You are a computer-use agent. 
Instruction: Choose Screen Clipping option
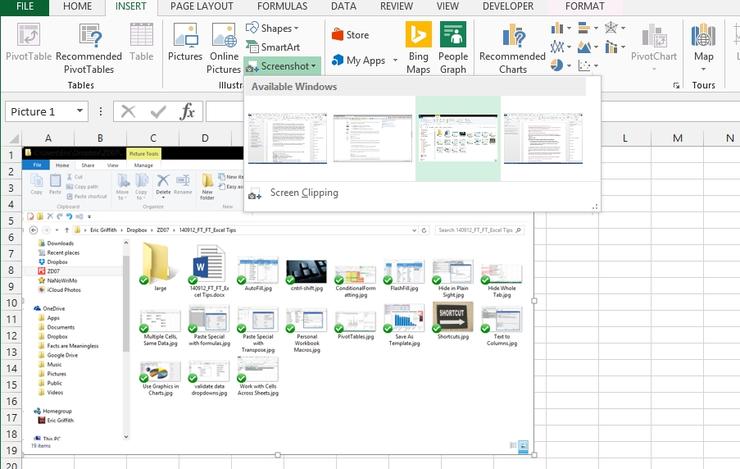click(x=304, y=193)
